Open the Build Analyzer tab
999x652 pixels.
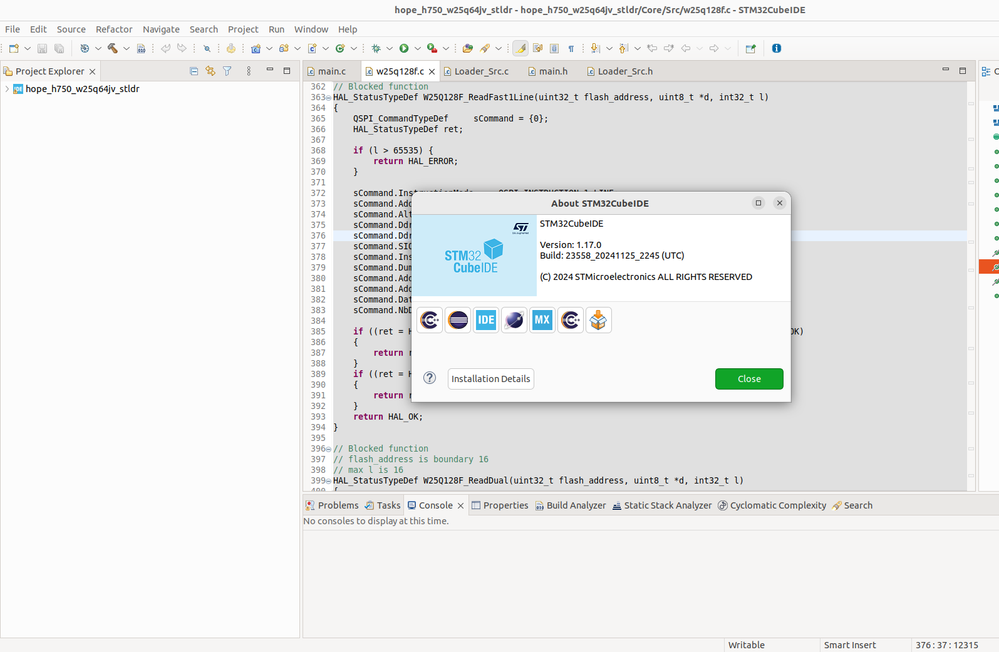570,505
